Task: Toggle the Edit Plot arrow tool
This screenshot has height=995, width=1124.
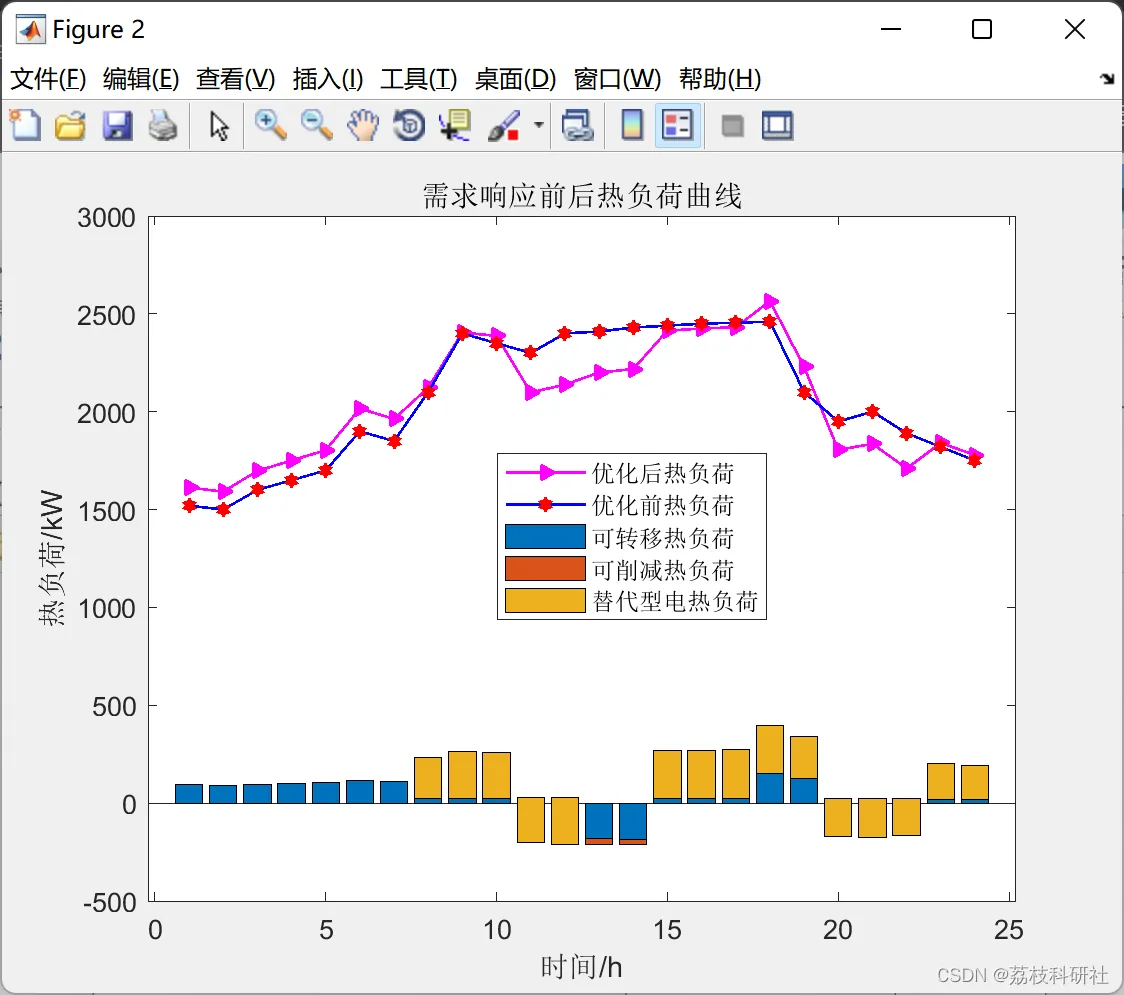Action: 219,125
